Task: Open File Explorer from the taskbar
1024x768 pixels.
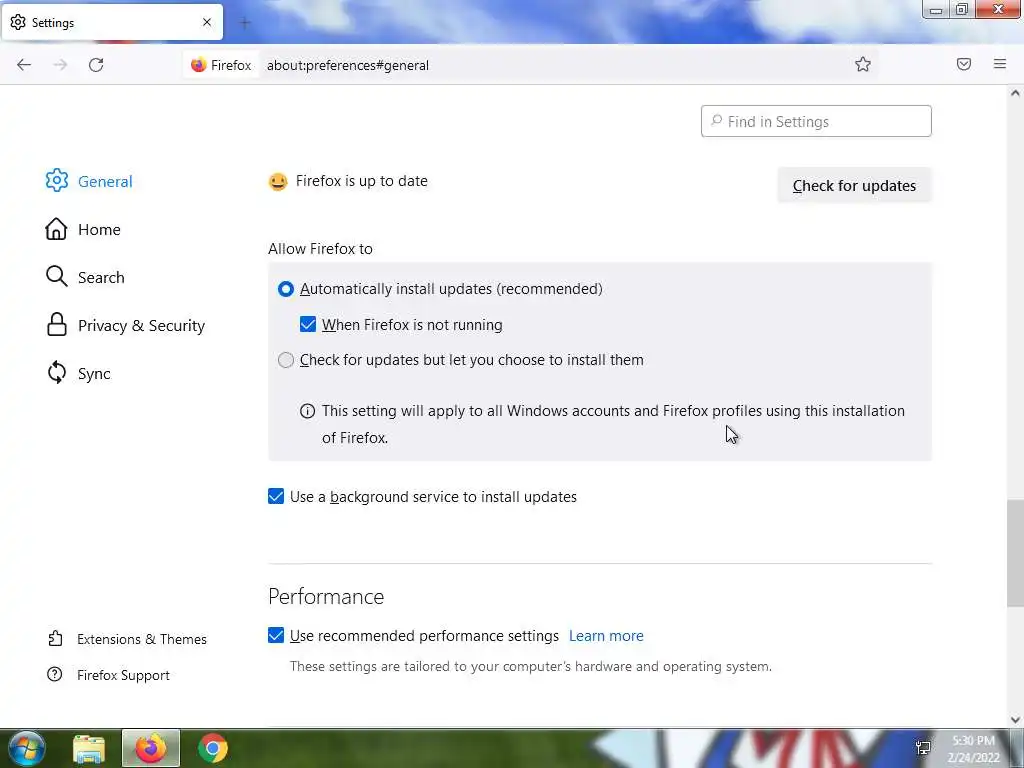Action: pyautogui.click(x=89, y=748)
